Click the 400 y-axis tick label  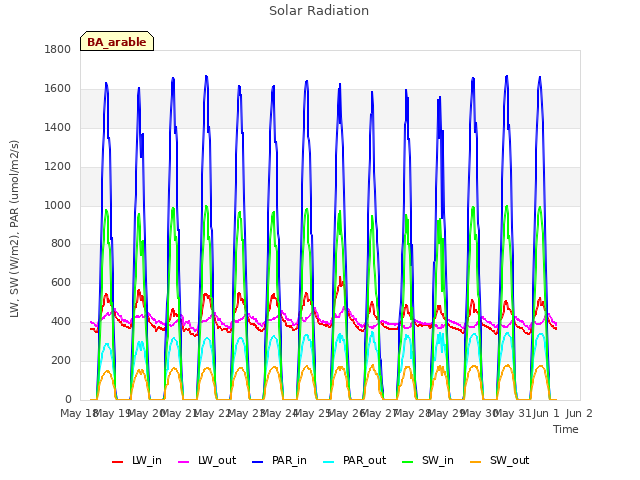(x=61, y=322)
